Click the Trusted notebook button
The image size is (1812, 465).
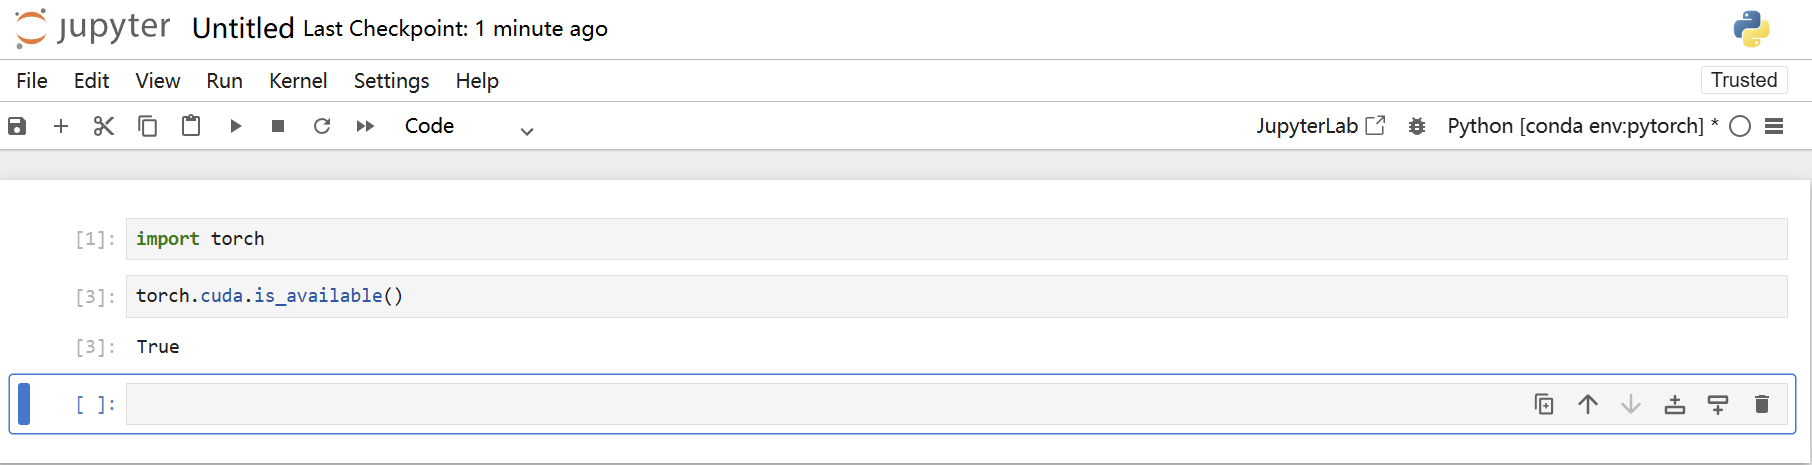click(x=1743, y=80)
